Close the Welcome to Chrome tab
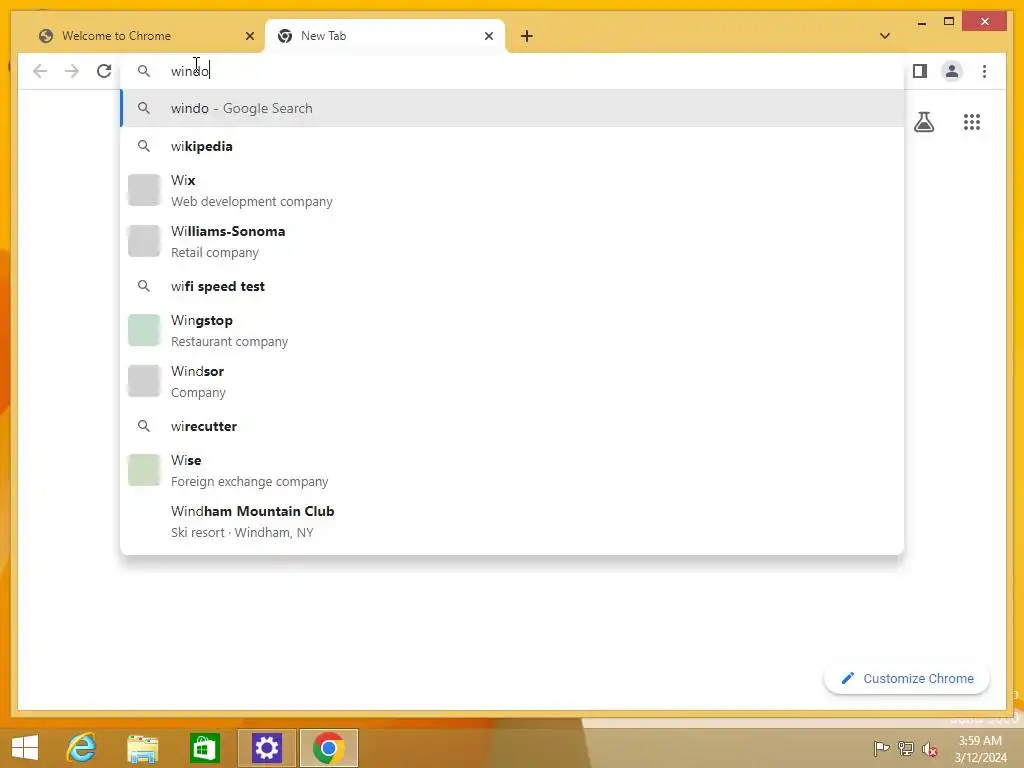This screenshot has width=1024, height=768. (x=249, y=36)
